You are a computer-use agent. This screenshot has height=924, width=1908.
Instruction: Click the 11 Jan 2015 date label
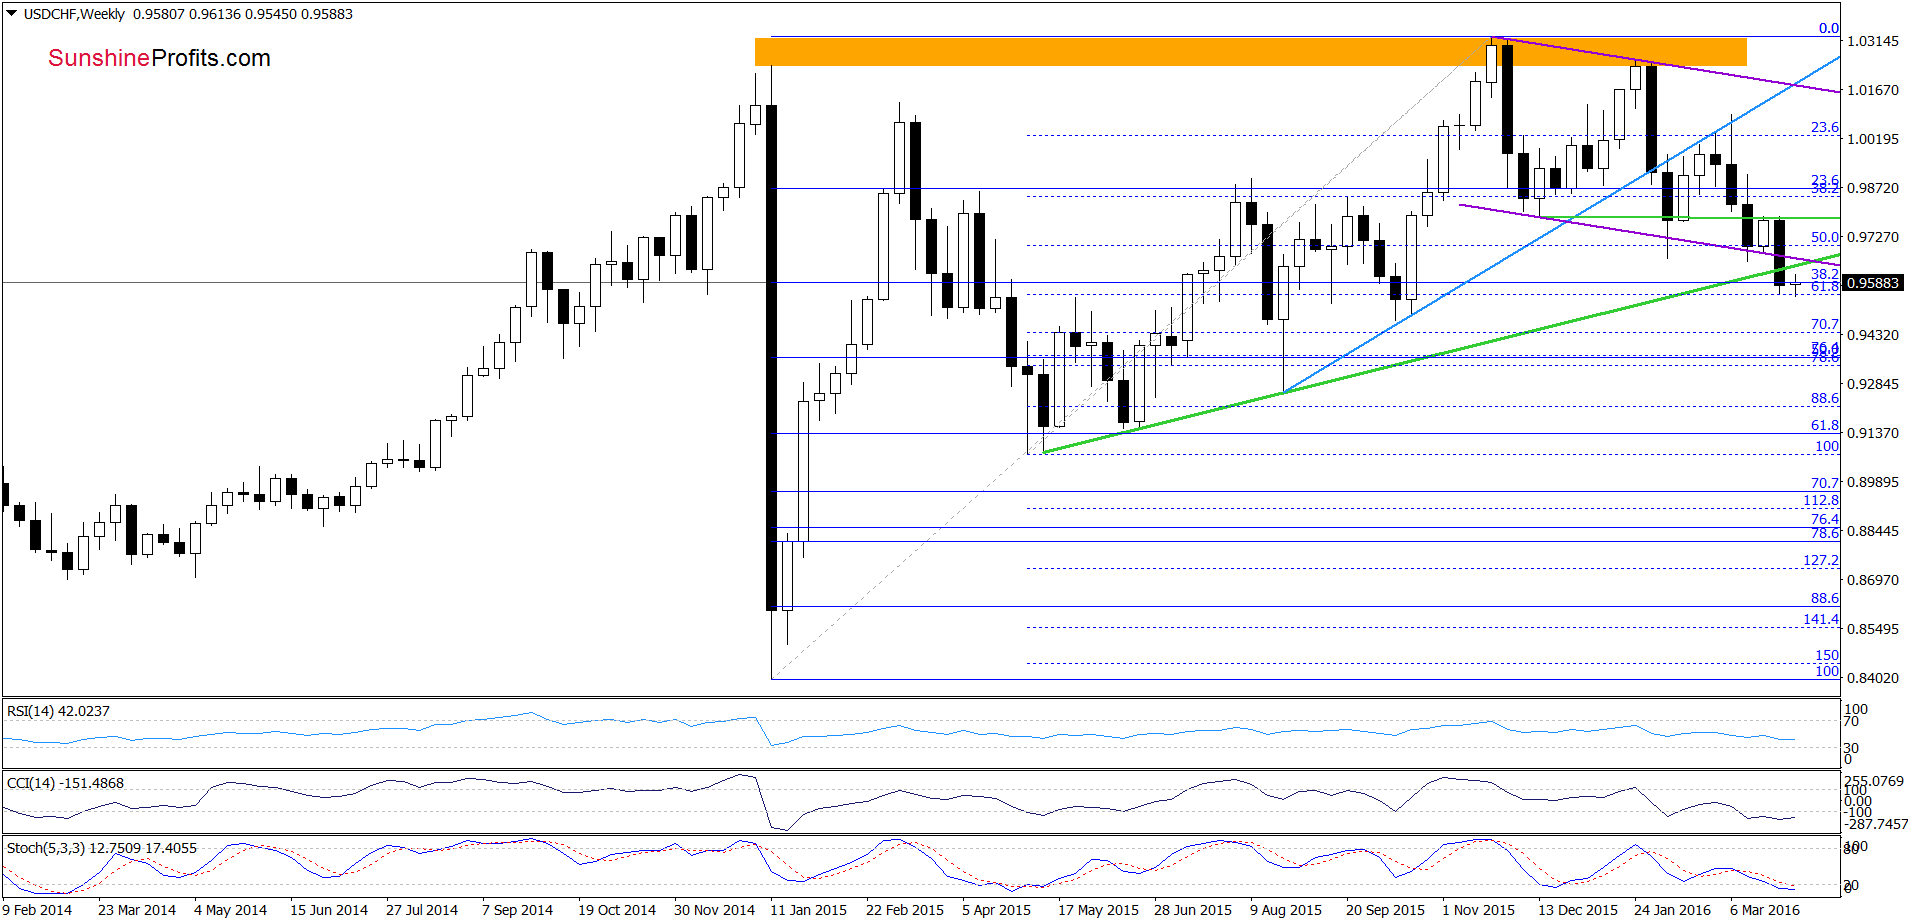pyautogui.click(x=808, y=910)
